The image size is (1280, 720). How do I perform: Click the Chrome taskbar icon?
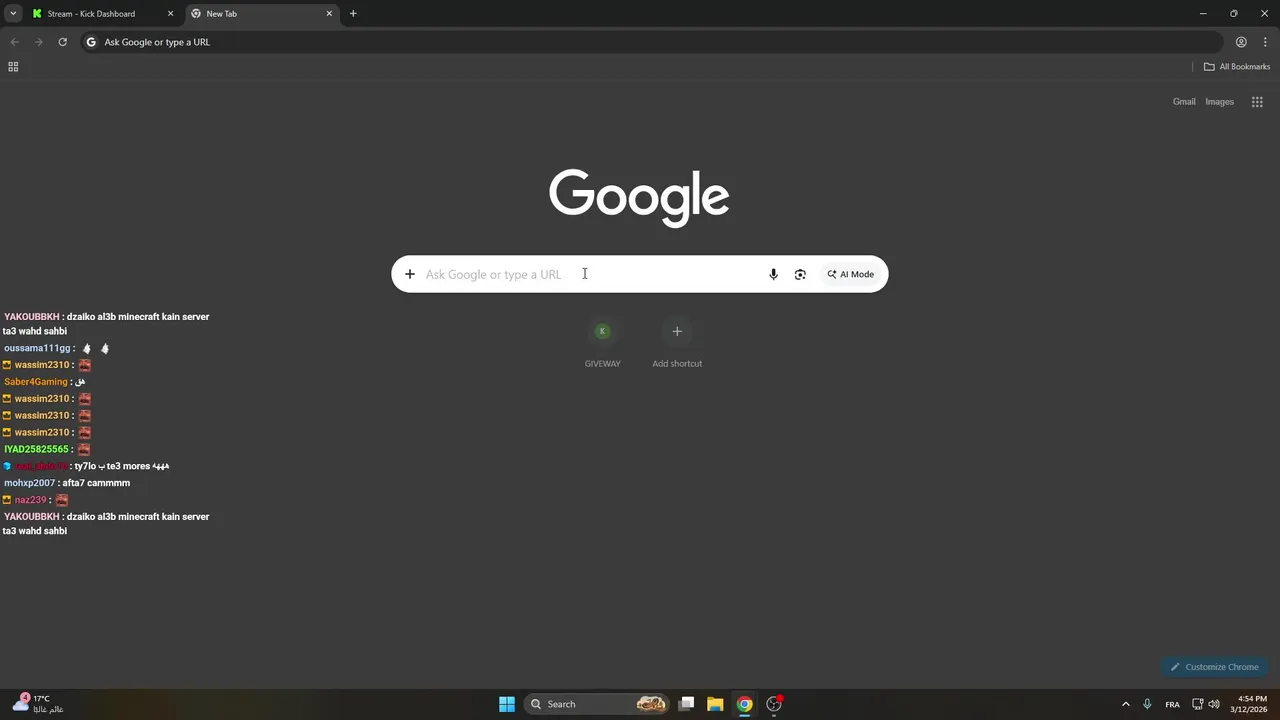(744, 704)
